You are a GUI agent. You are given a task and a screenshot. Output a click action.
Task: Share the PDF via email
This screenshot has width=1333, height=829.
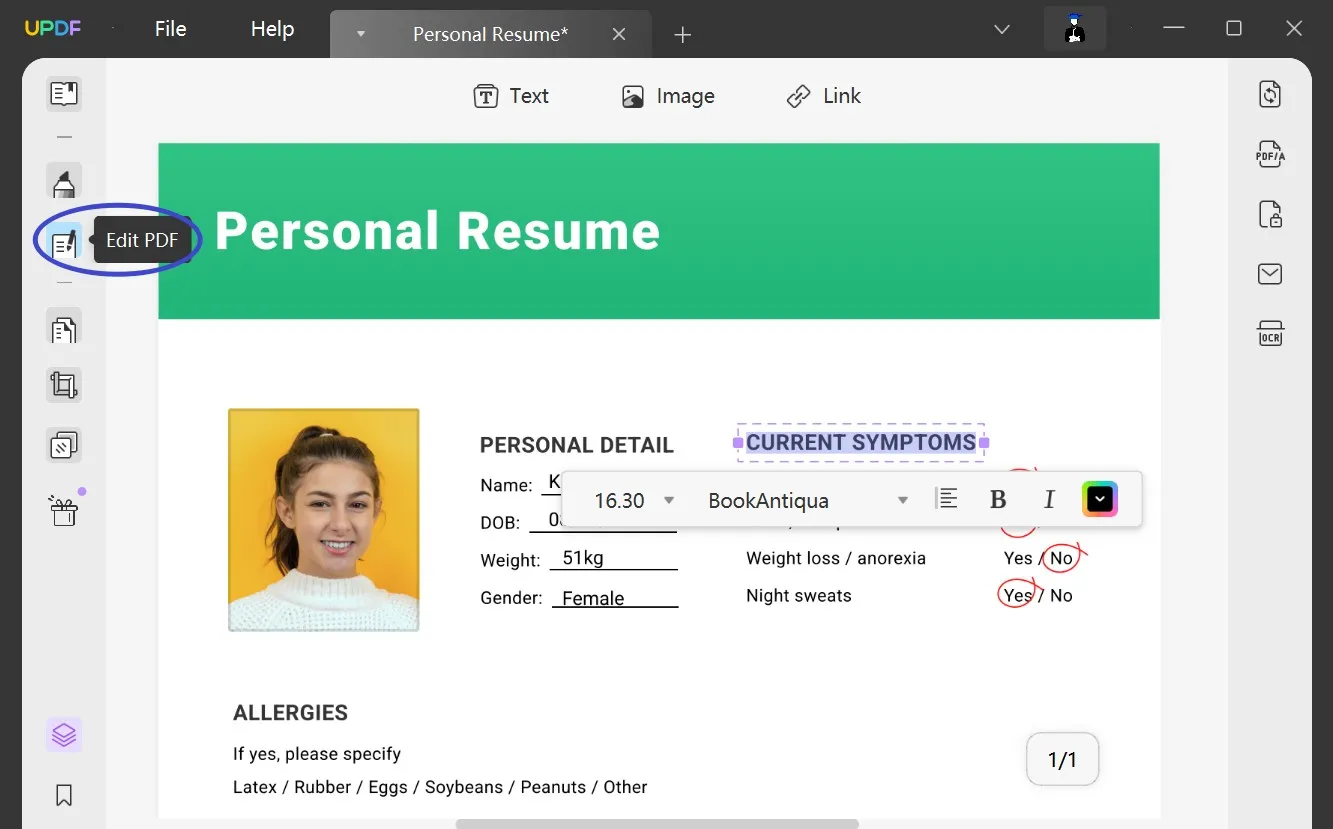click(1270, 273)
